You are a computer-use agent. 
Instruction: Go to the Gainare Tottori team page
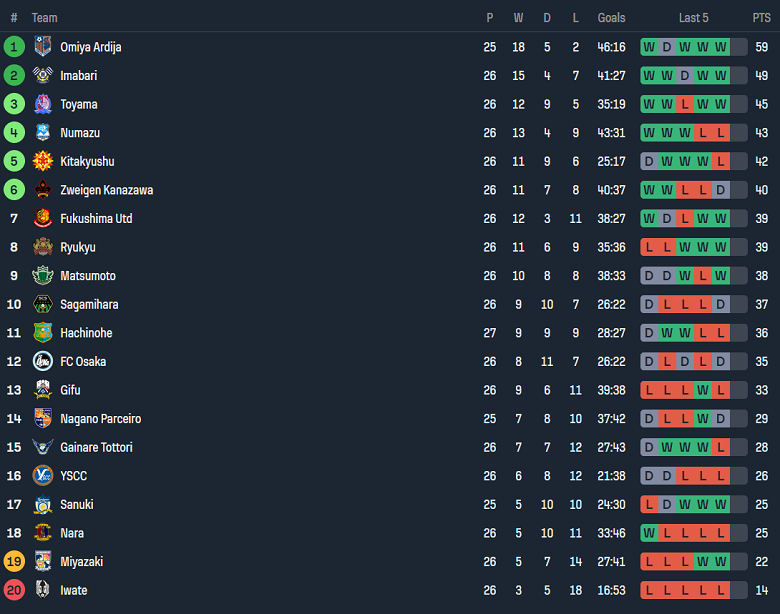[x=97, y=447]
